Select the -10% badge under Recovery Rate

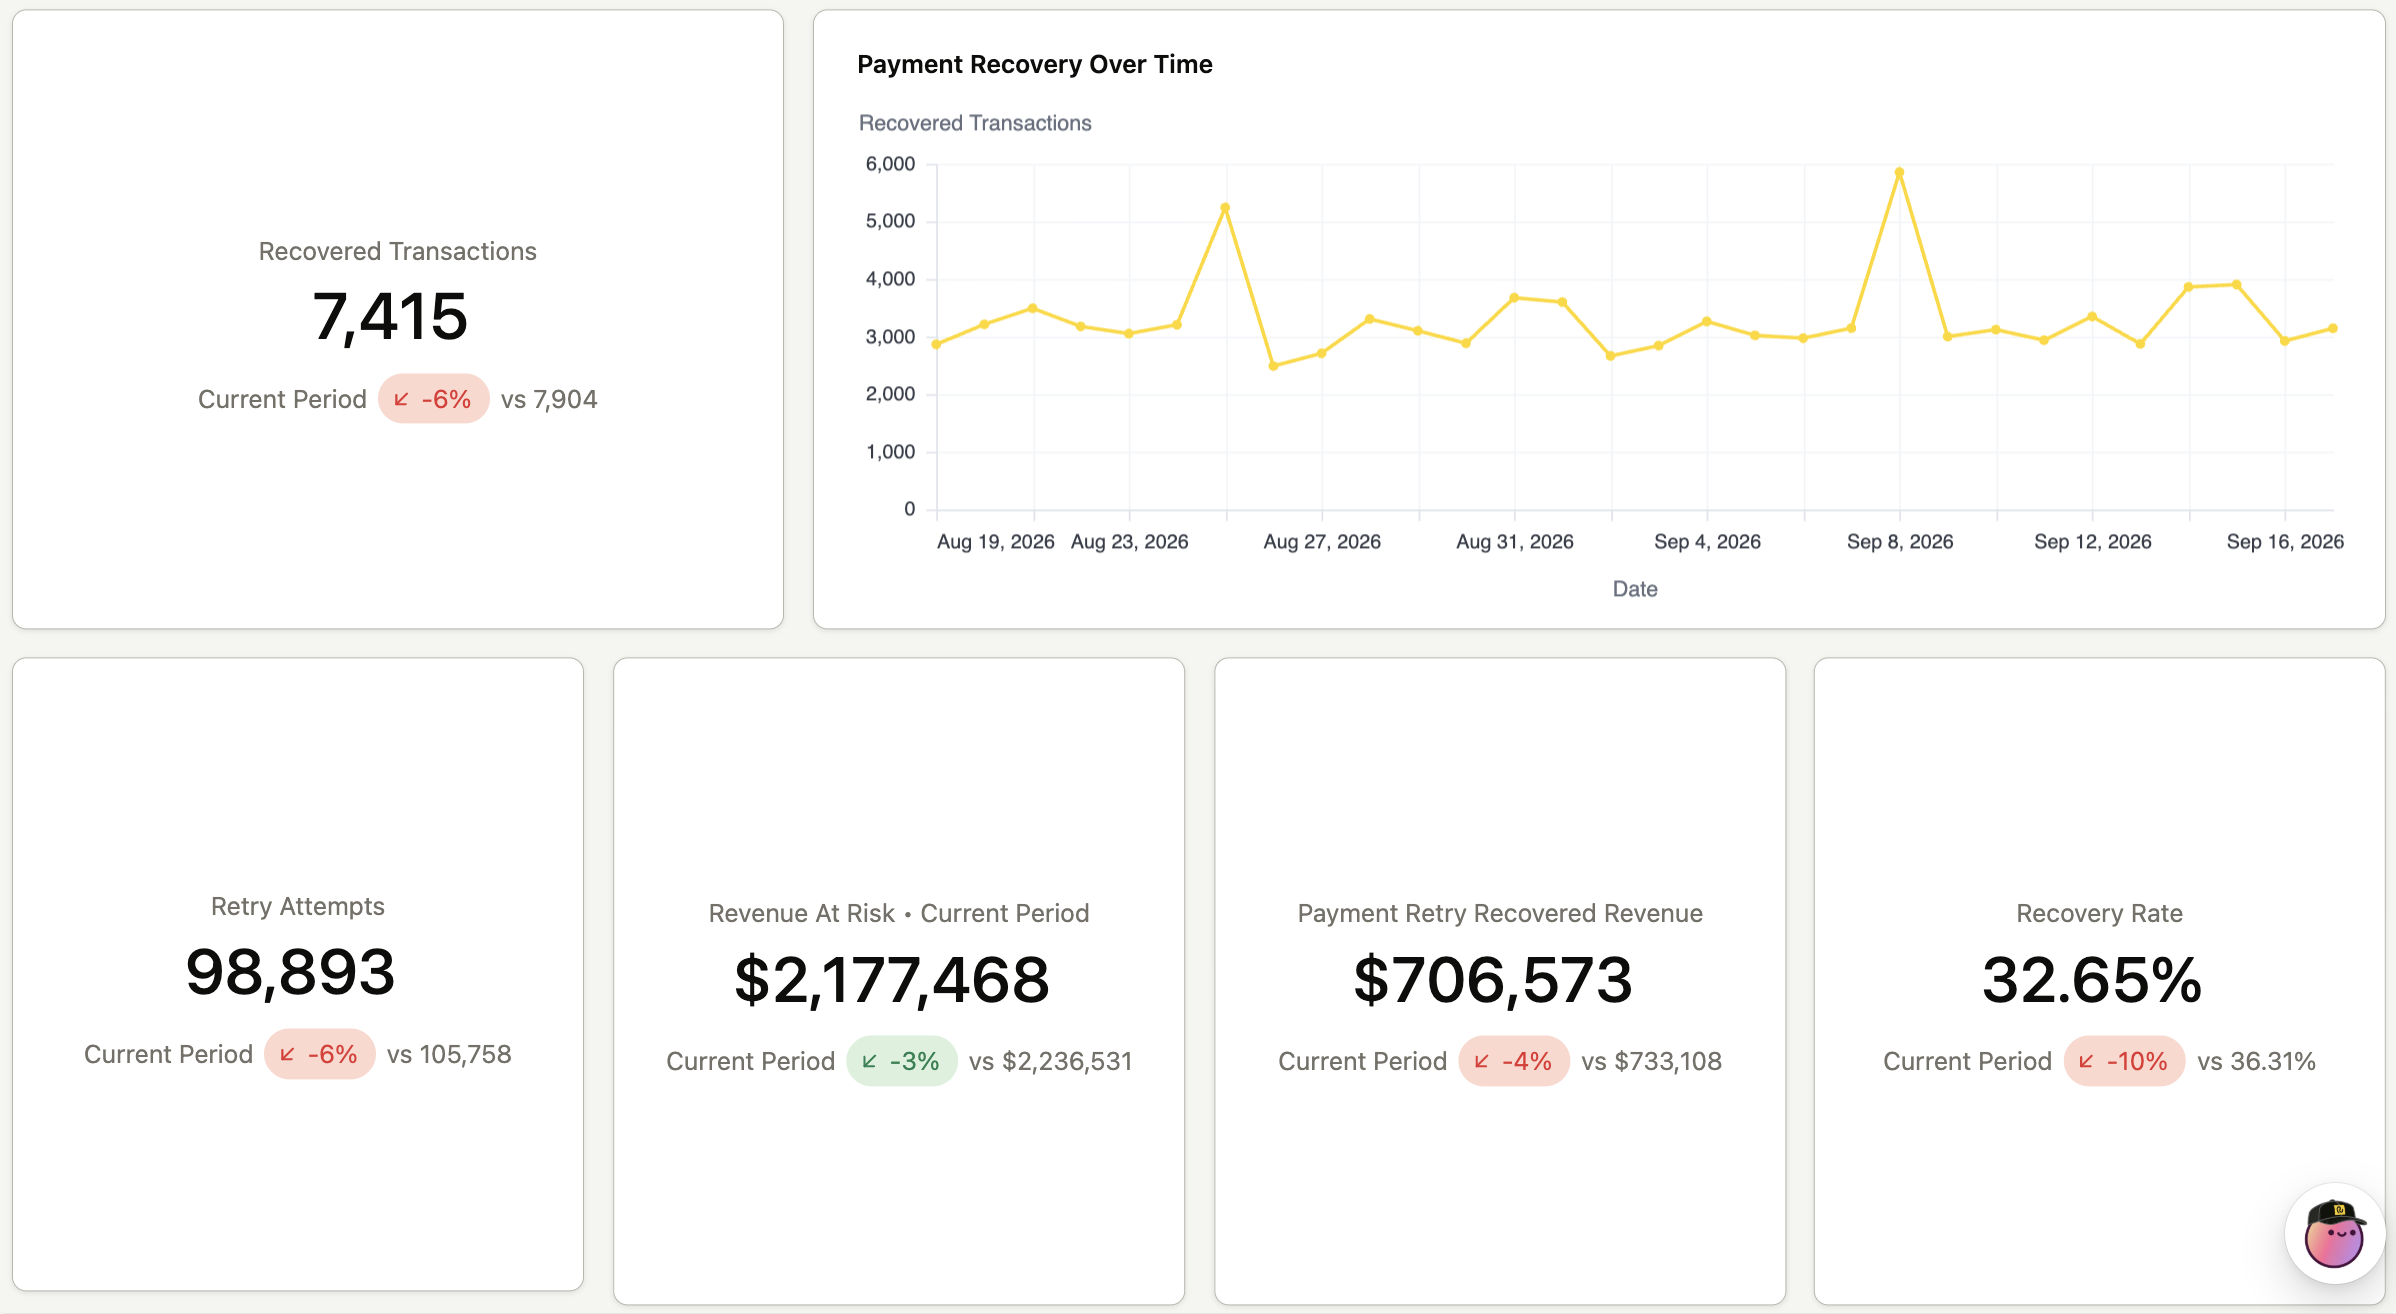tap(2124, 1061)
